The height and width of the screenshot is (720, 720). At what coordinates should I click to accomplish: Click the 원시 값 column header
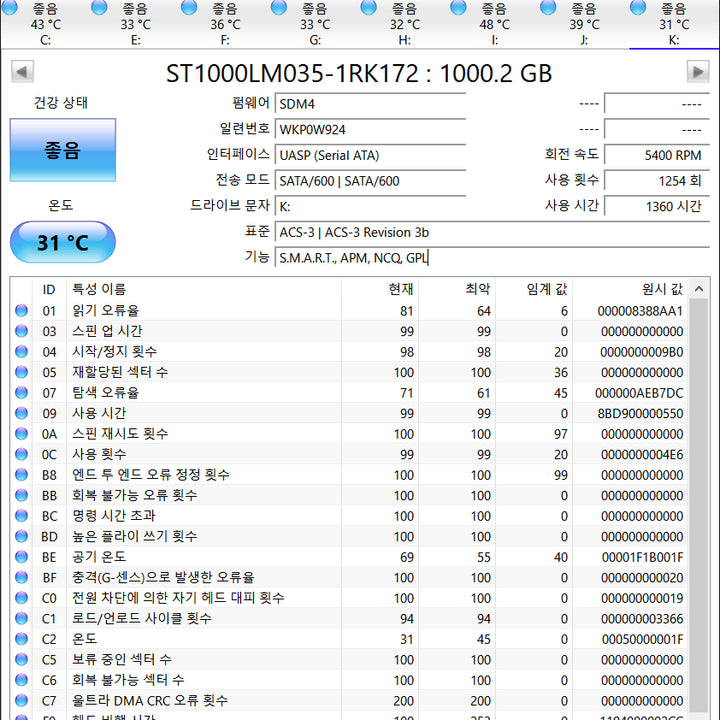[630, 289]
